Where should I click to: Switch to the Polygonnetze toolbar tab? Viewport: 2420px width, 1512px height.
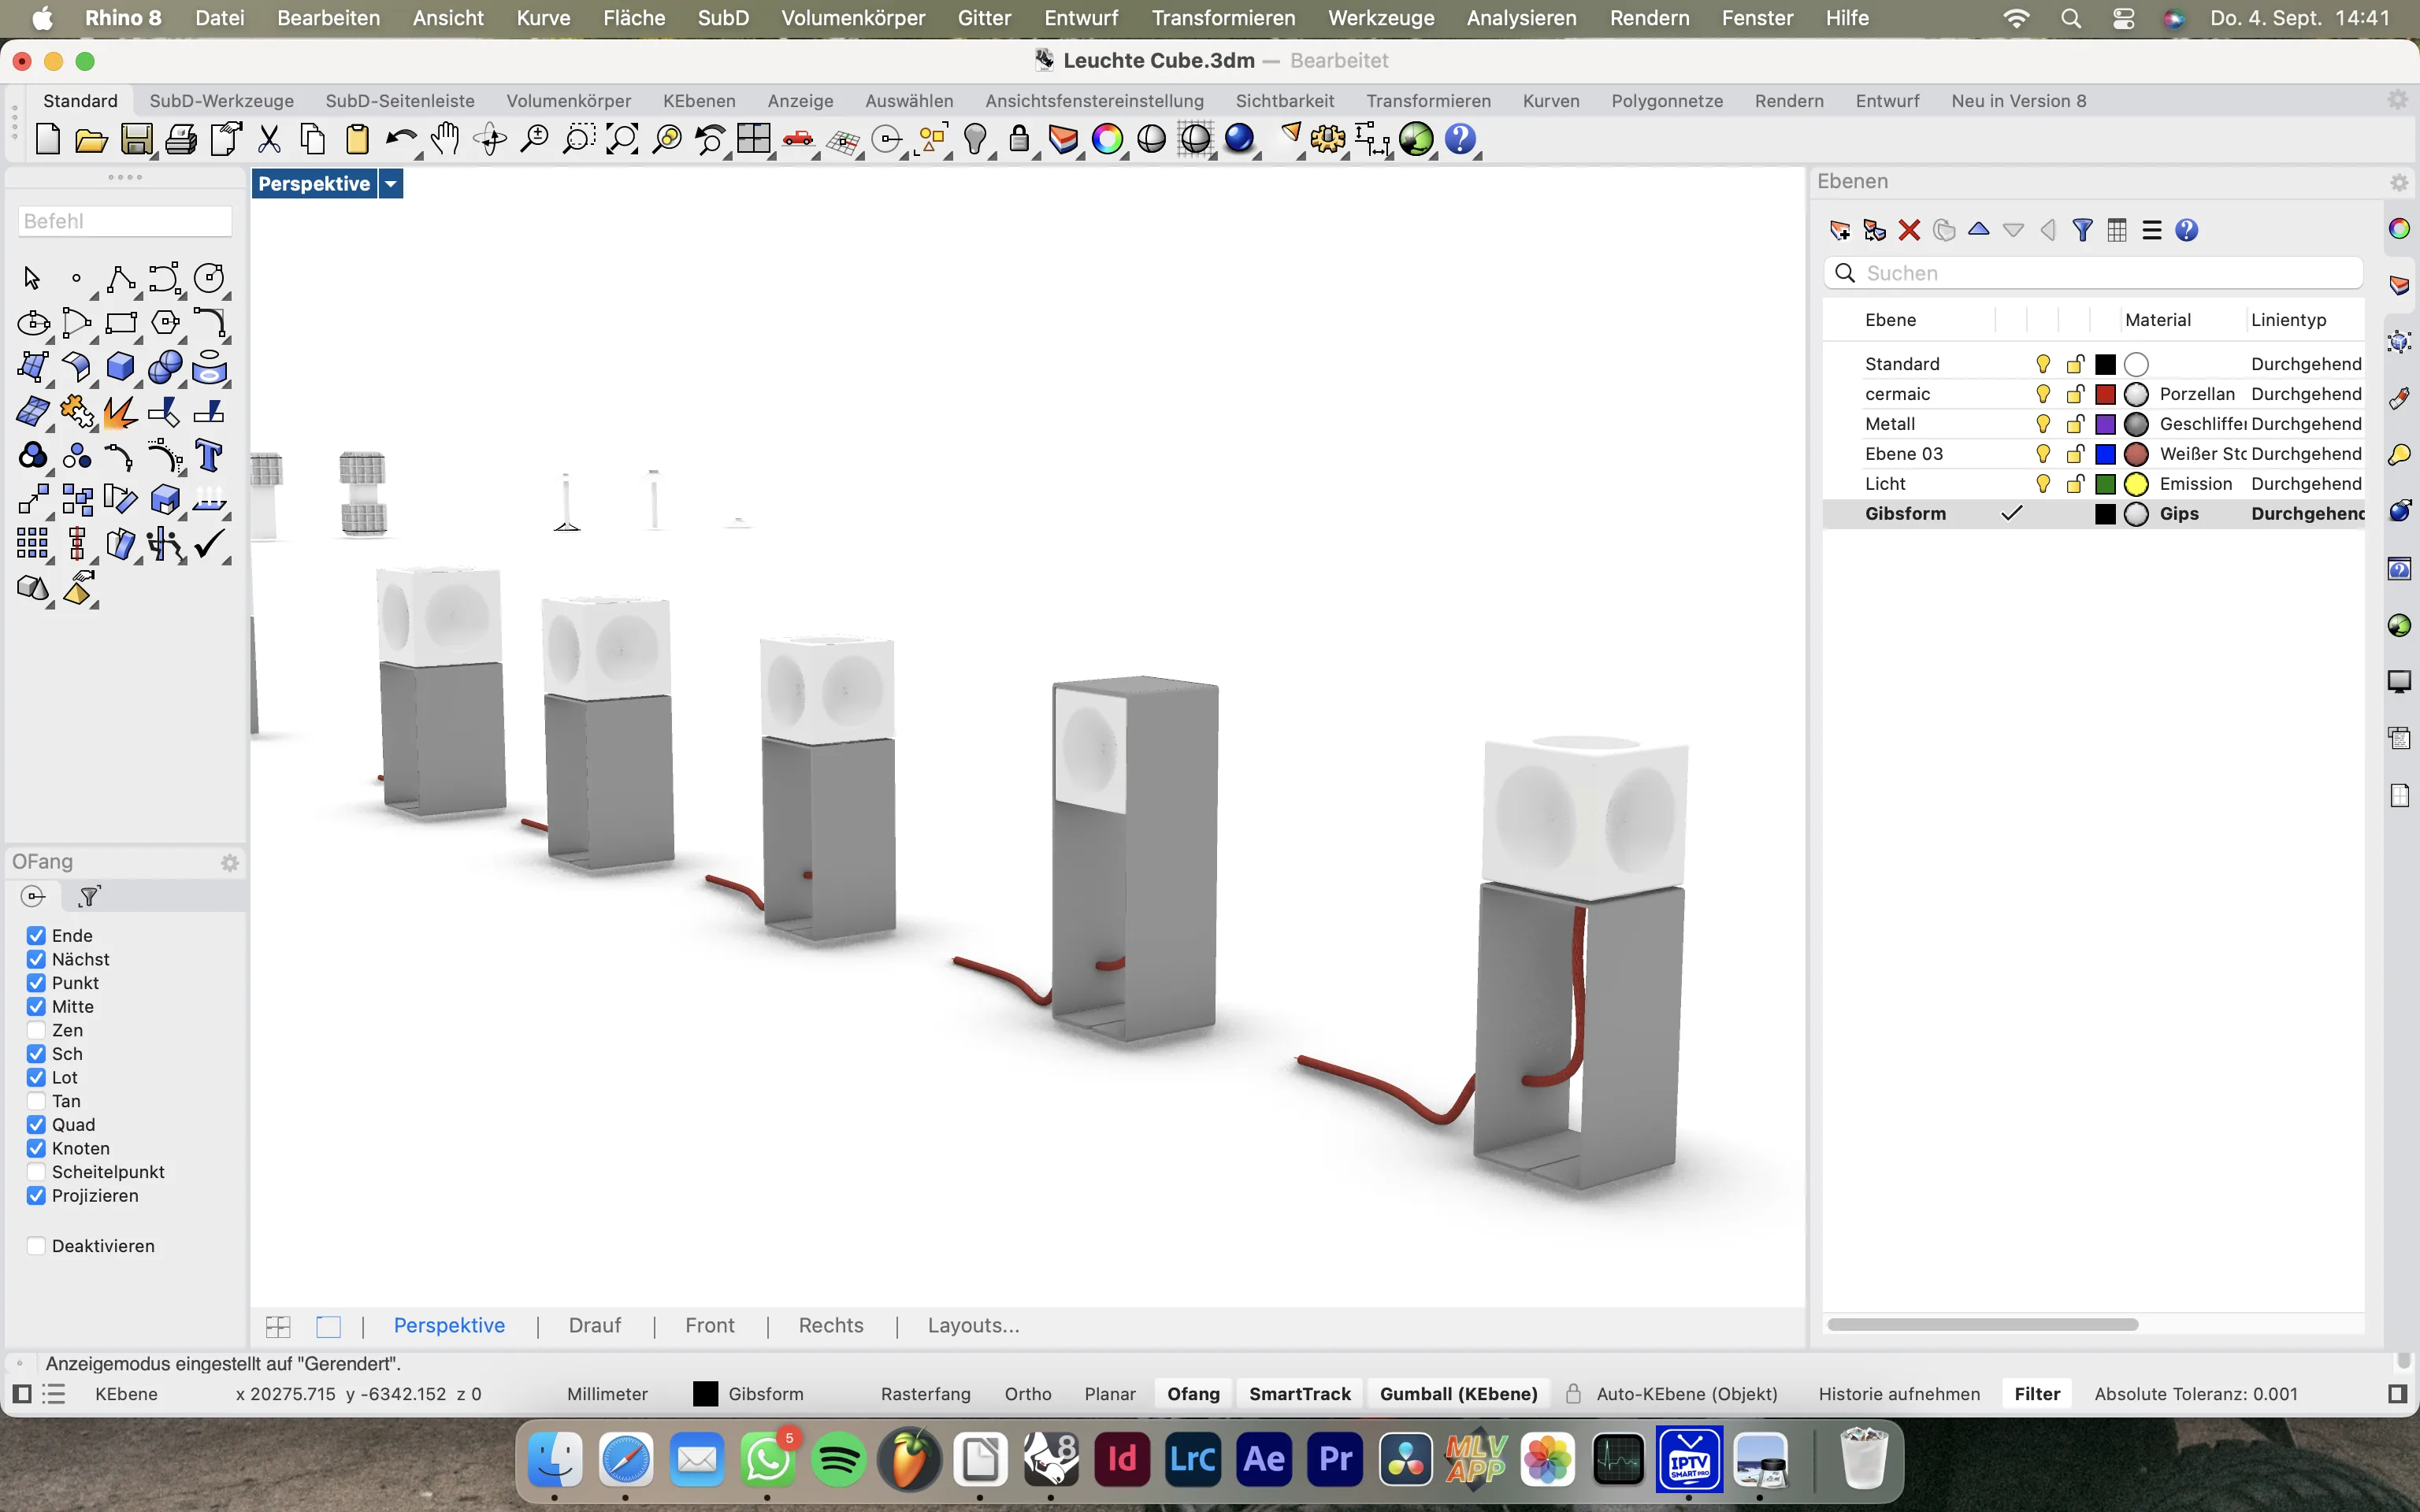[x=1667, y=101]
